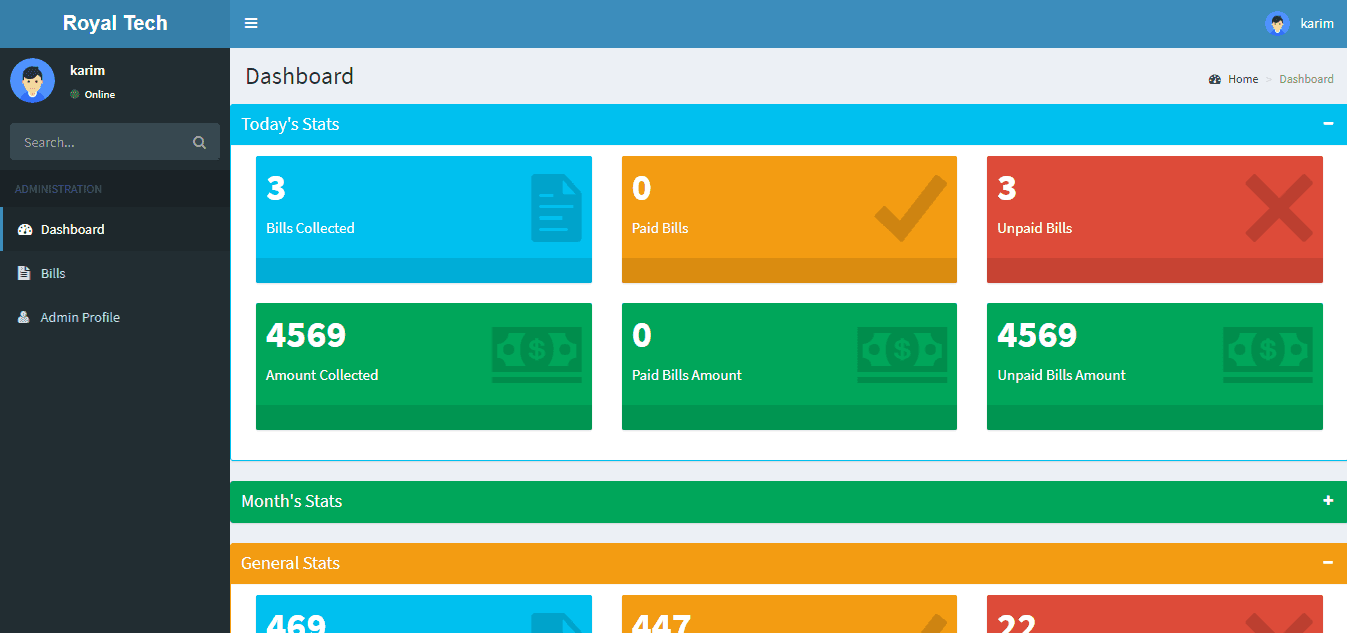Click the Unpaid Bills Amount card footer bar

pyautogui.click(x=1155, y=418)
